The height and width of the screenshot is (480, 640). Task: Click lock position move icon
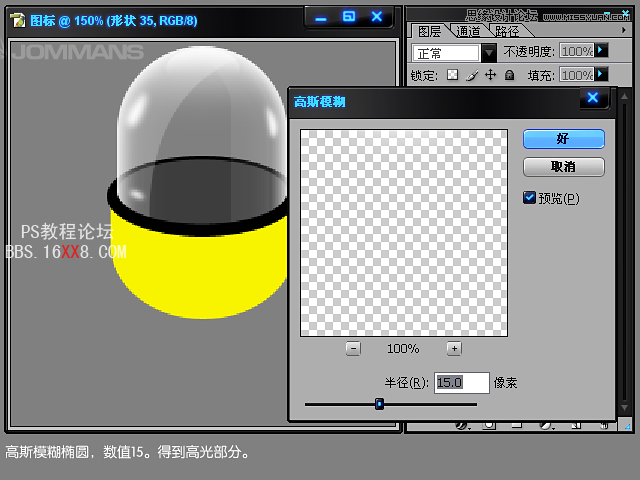pos(490,75)
